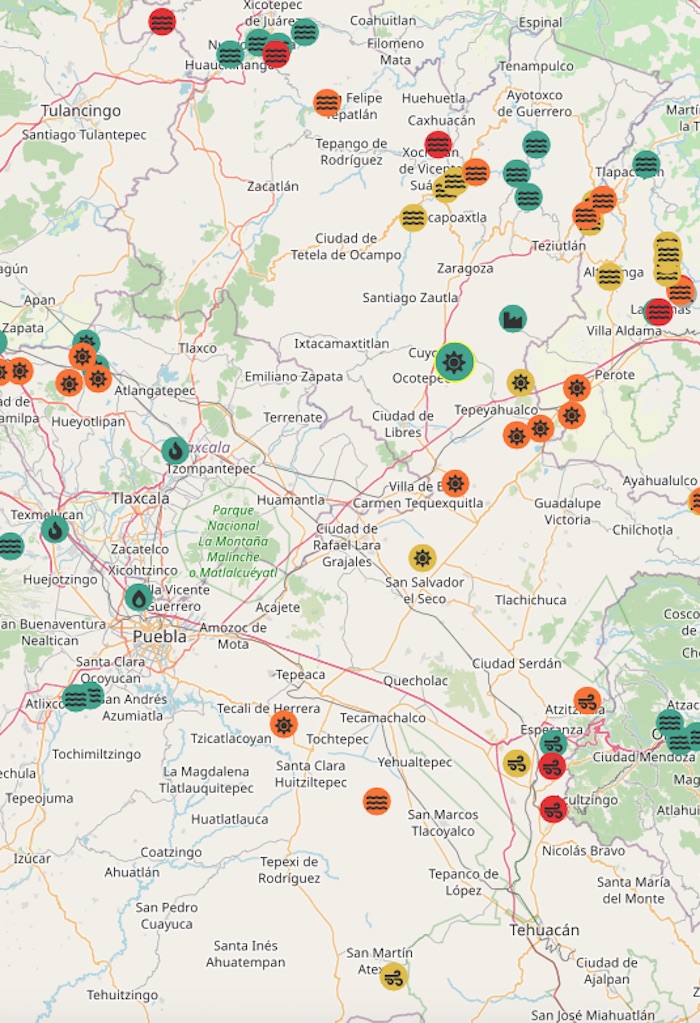Click yellow solar marker above San Salvador el Seco
Viewport: 700px width, 1023px height.
pos(422,558)
